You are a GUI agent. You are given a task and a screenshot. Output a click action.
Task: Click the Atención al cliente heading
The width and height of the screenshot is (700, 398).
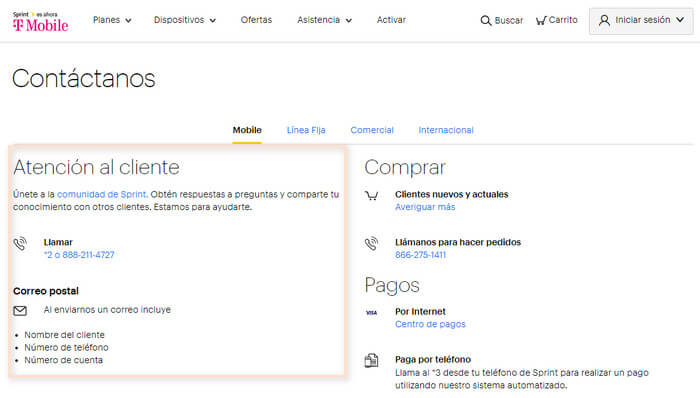coord(96,168)
